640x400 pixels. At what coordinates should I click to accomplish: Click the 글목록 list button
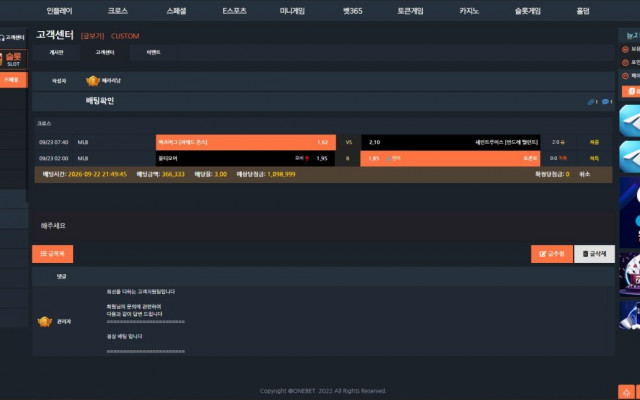tap(53, 254)
